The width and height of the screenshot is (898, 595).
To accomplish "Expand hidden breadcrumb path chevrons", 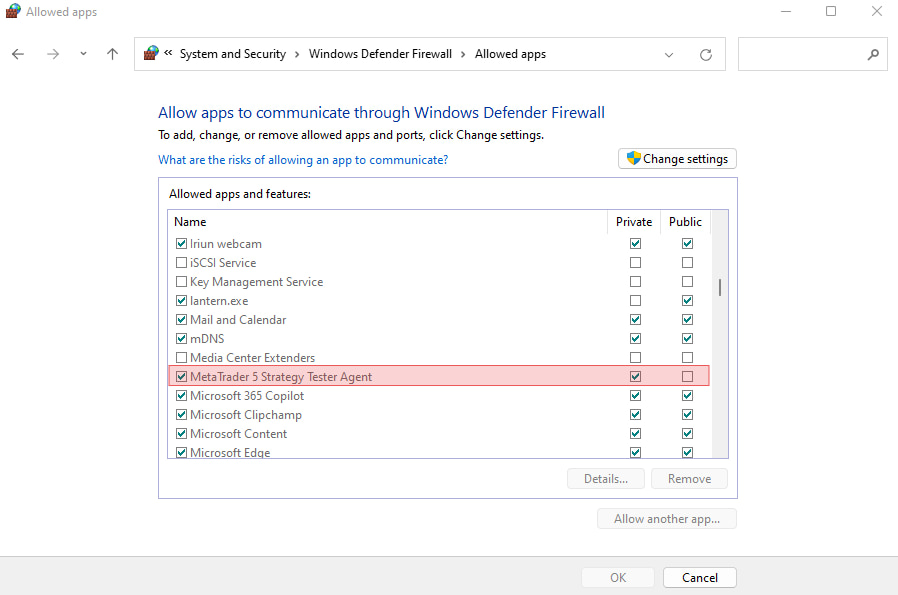I will 168,53.
